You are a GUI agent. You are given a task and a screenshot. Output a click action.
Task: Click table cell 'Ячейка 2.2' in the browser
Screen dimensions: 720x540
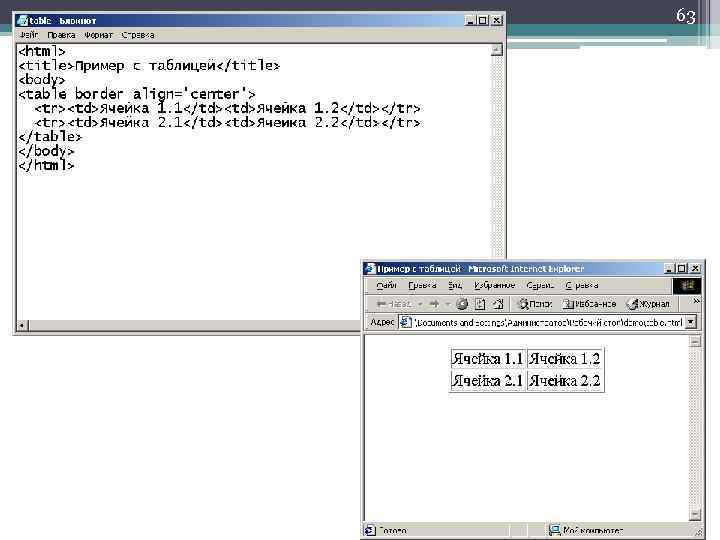[x=564, y=381]
